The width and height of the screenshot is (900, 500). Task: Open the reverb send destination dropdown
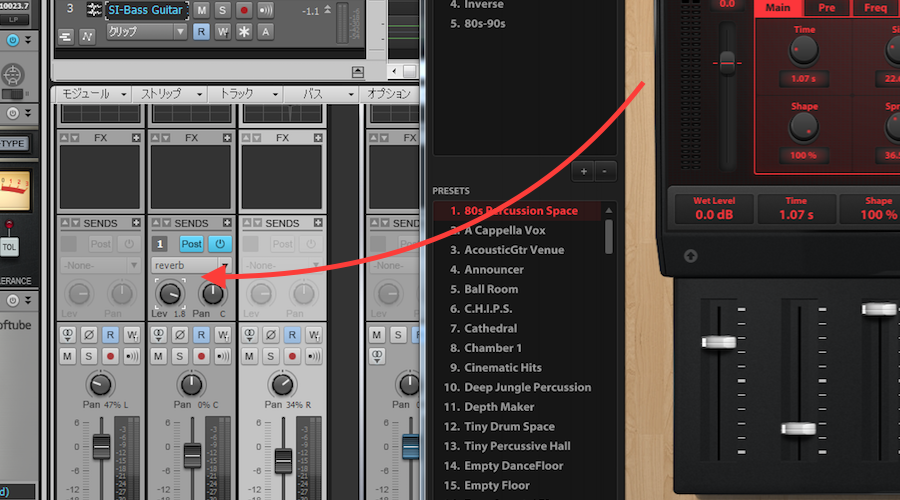pyautogui.click(x=190, y=265)
